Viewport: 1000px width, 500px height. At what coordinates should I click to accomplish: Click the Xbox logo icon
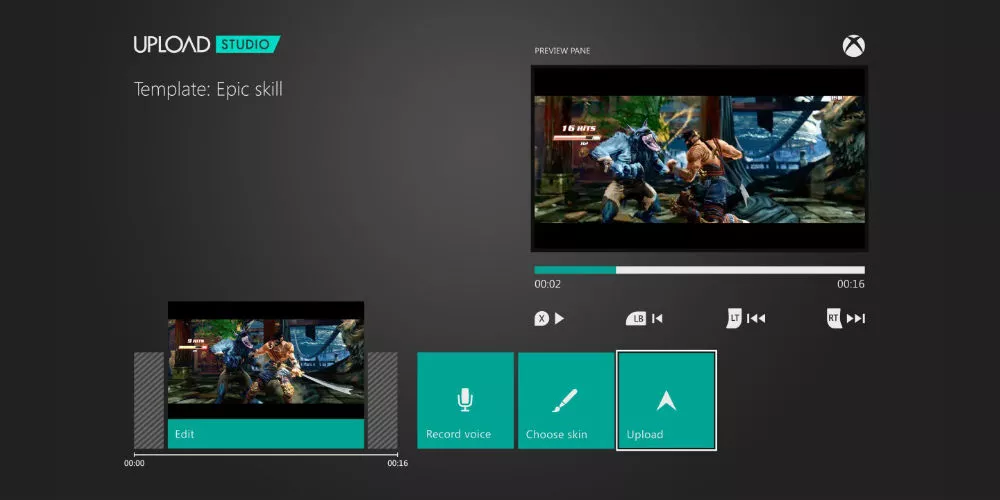[x=853, y=46]
